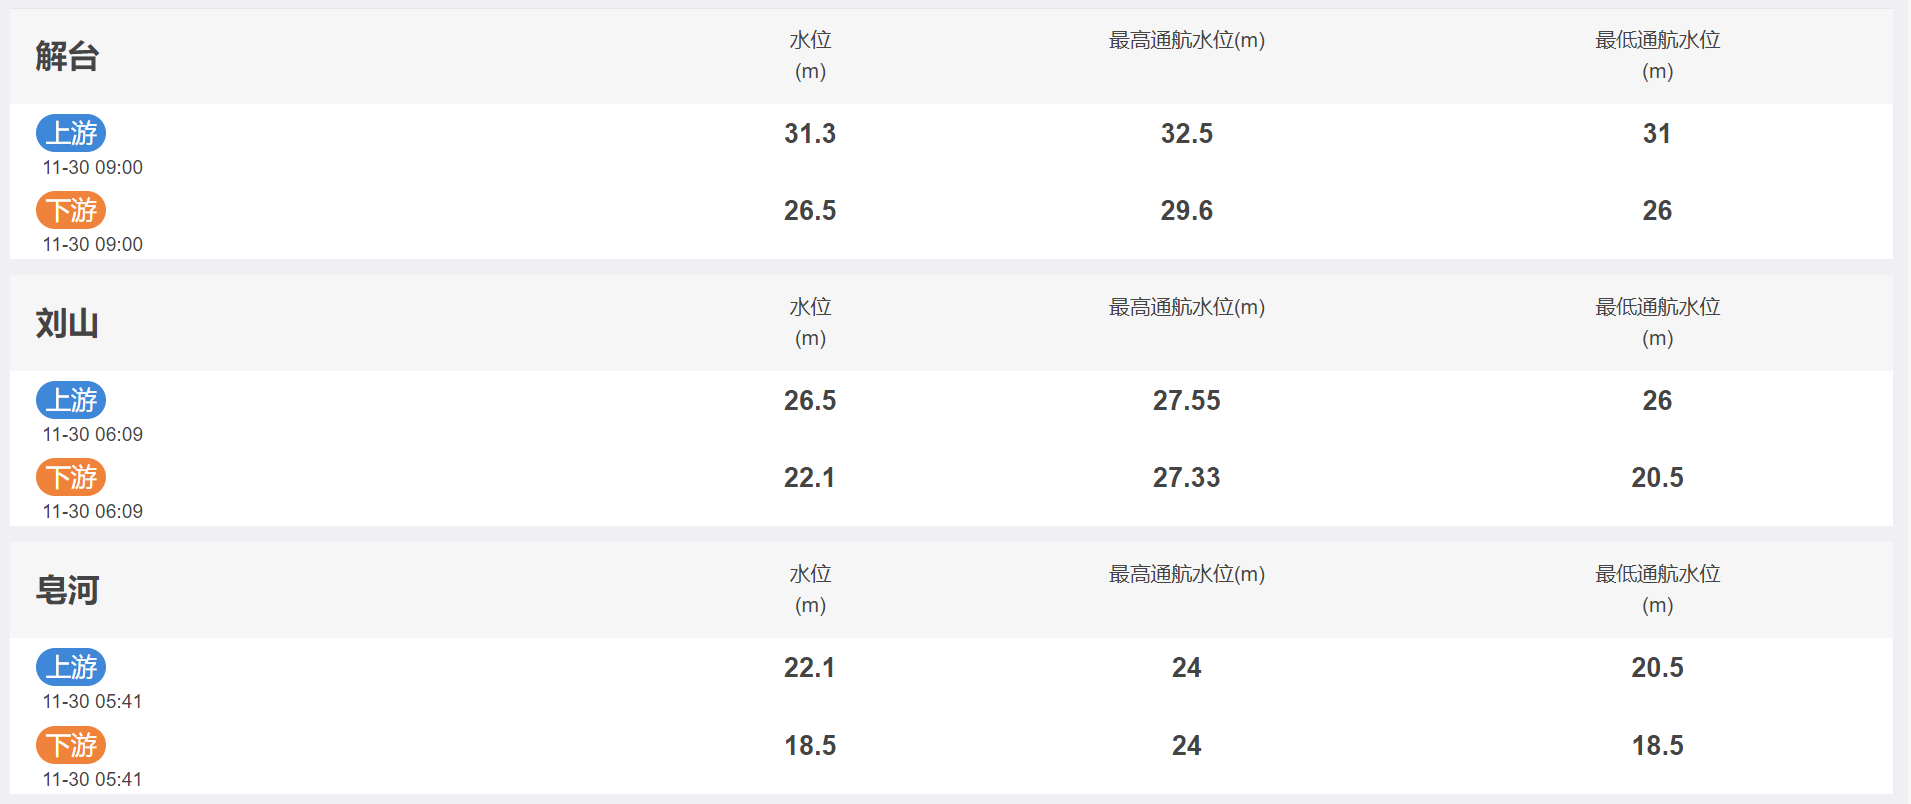Select the 刘山 station heading
This screenshot has width=1911, height=804.
pyautogui.click(x=67, y=323)
